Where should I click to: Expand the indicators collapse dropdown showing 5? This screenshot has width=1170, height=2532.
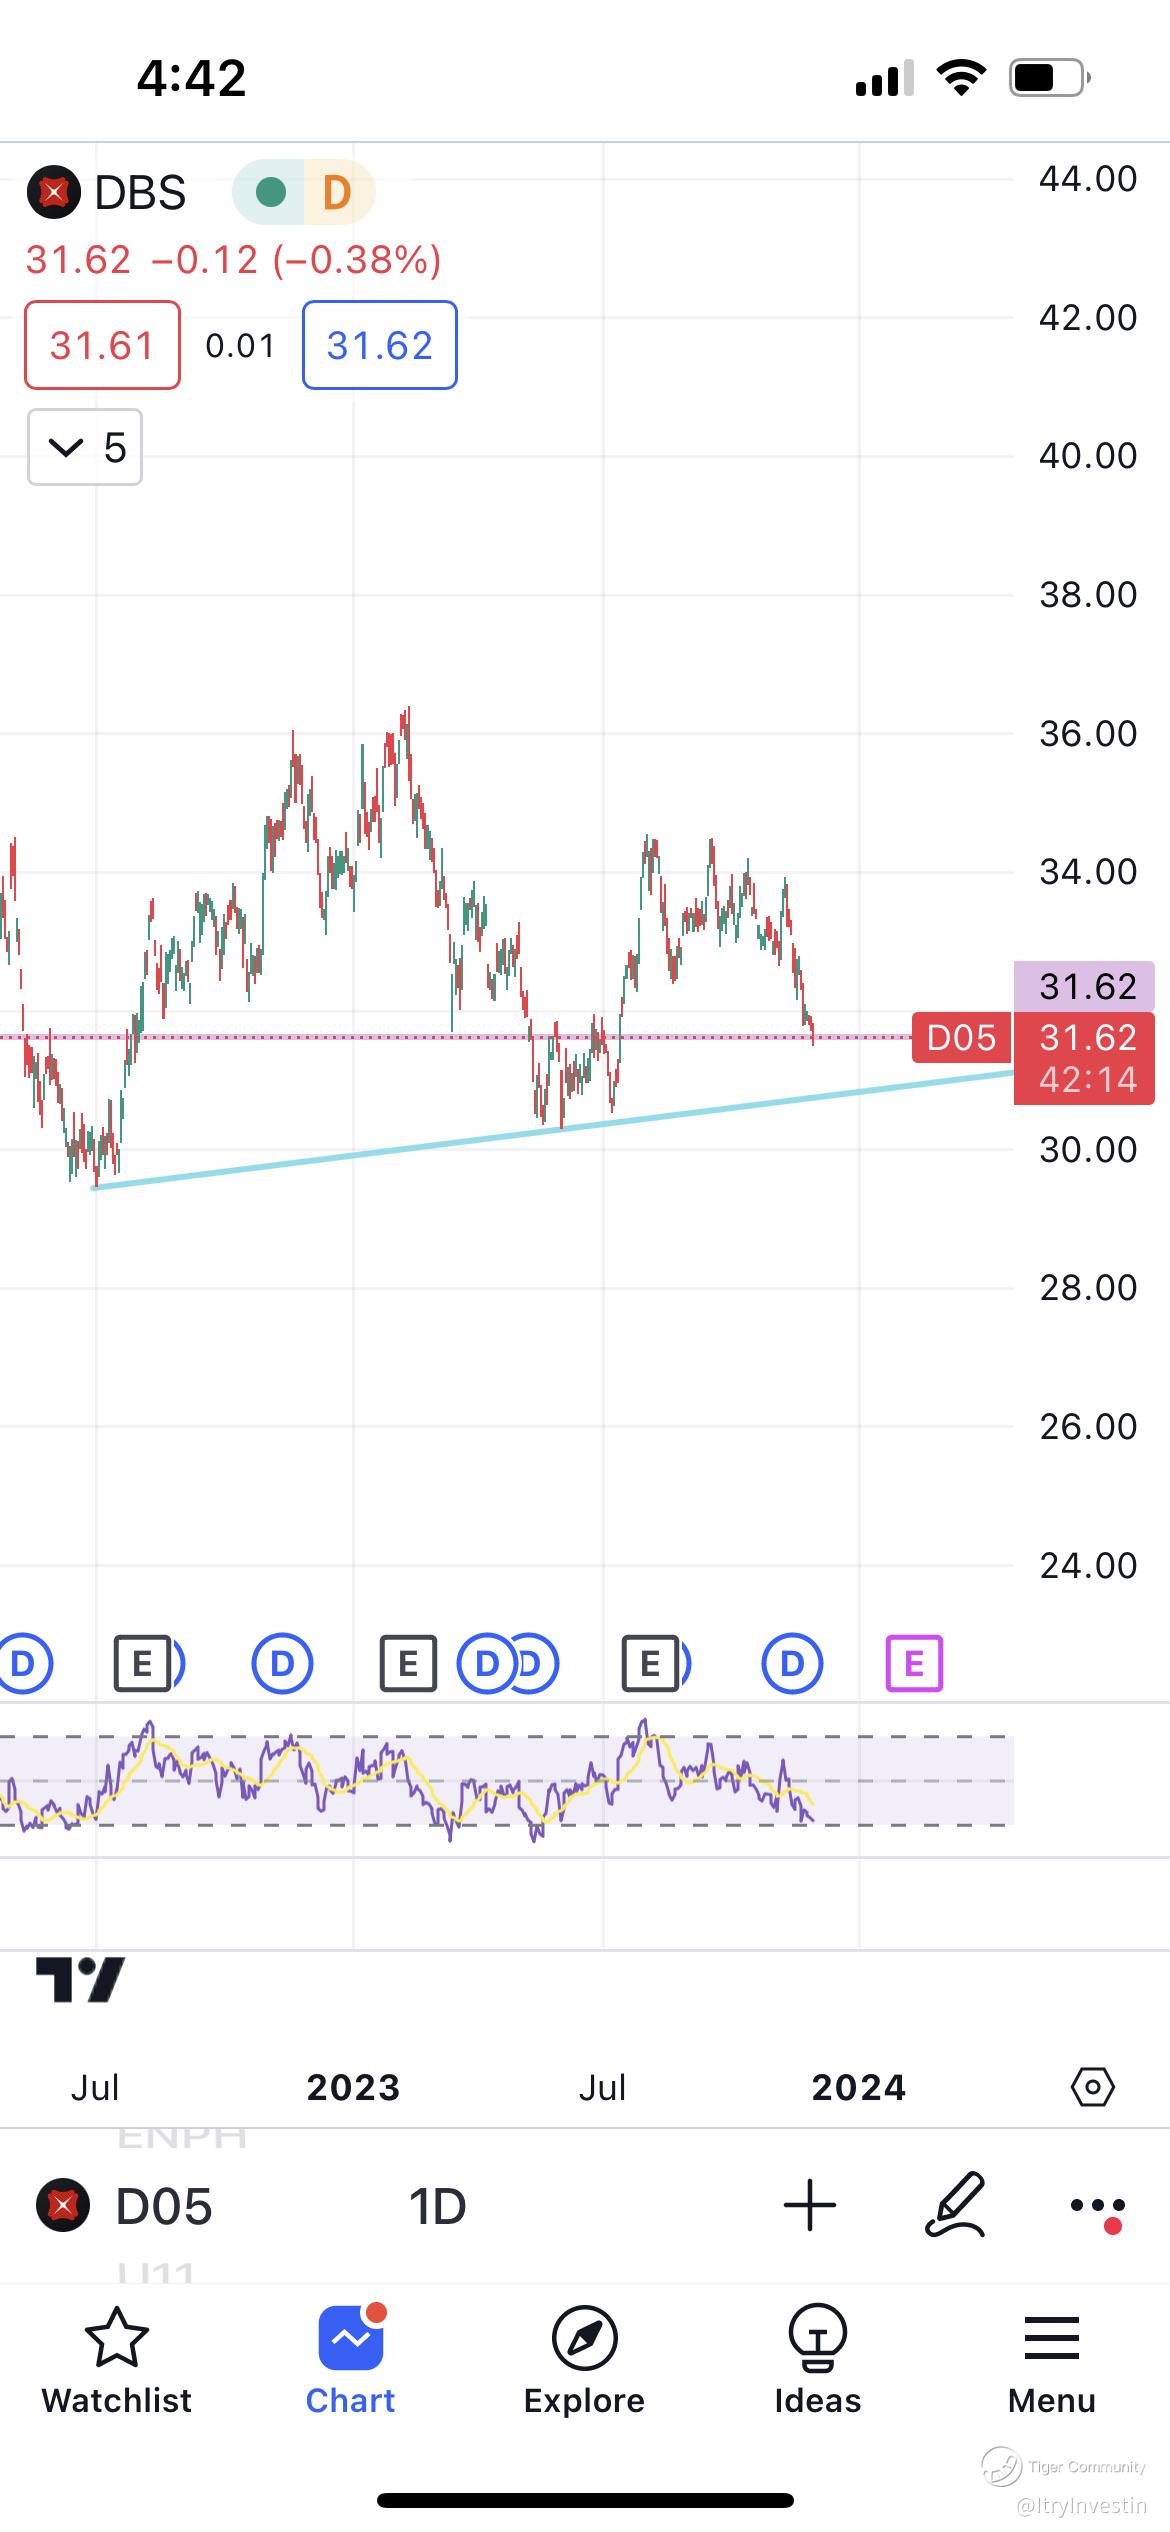[85, 447]
